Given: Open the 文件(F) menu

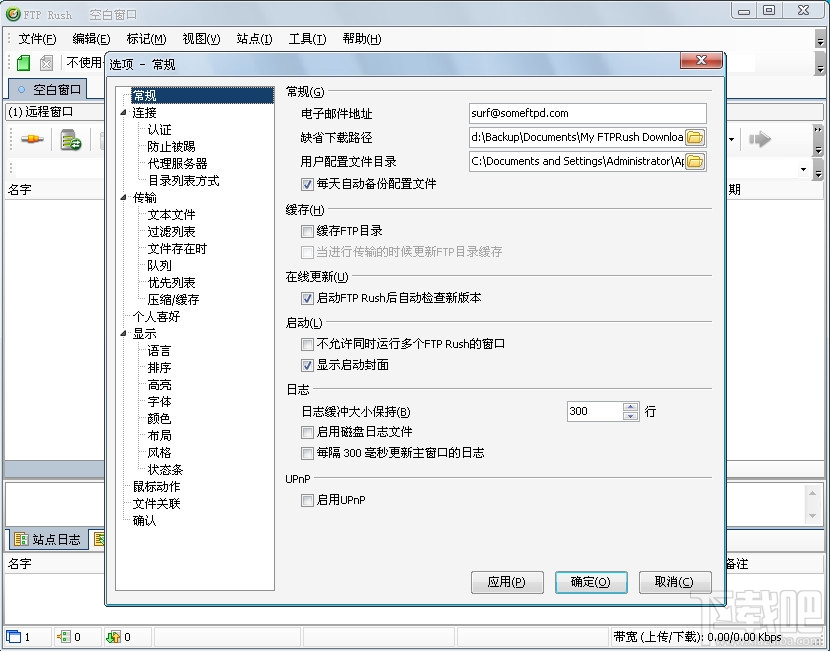Looking at the screenshot, I should (x=37, y=39).
